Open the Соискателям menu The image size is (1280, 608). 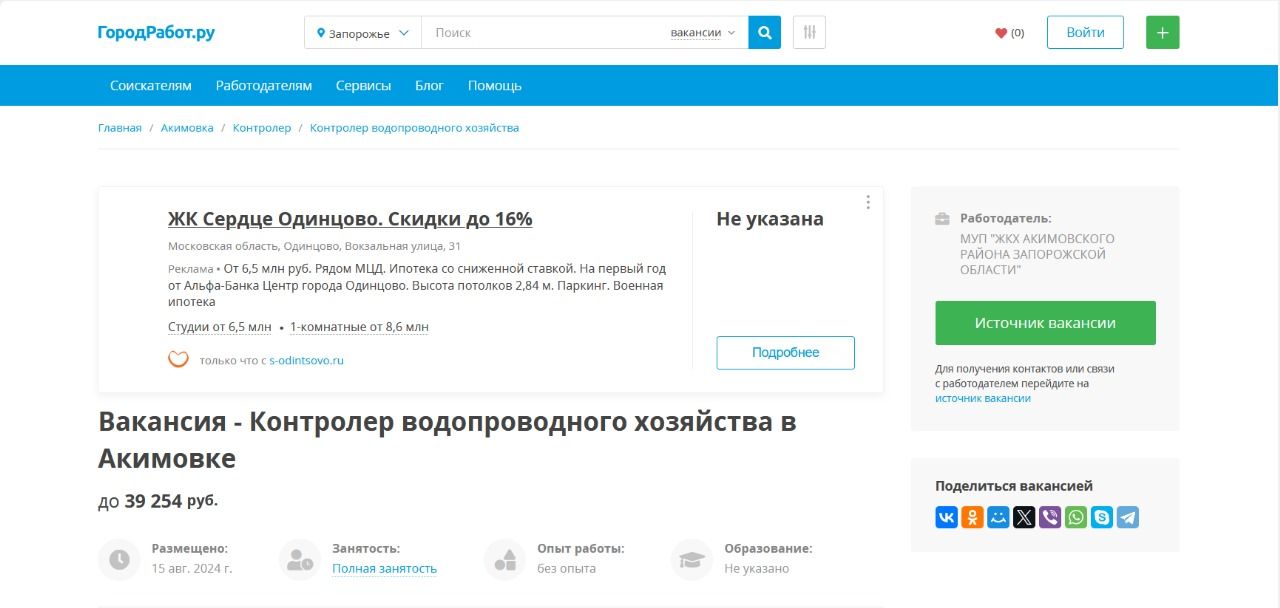click(x=151, y=86)
